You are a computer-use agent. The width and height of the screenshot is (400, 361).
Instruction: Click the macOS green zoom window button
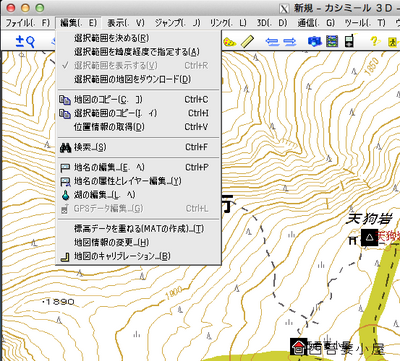[40, 8]
